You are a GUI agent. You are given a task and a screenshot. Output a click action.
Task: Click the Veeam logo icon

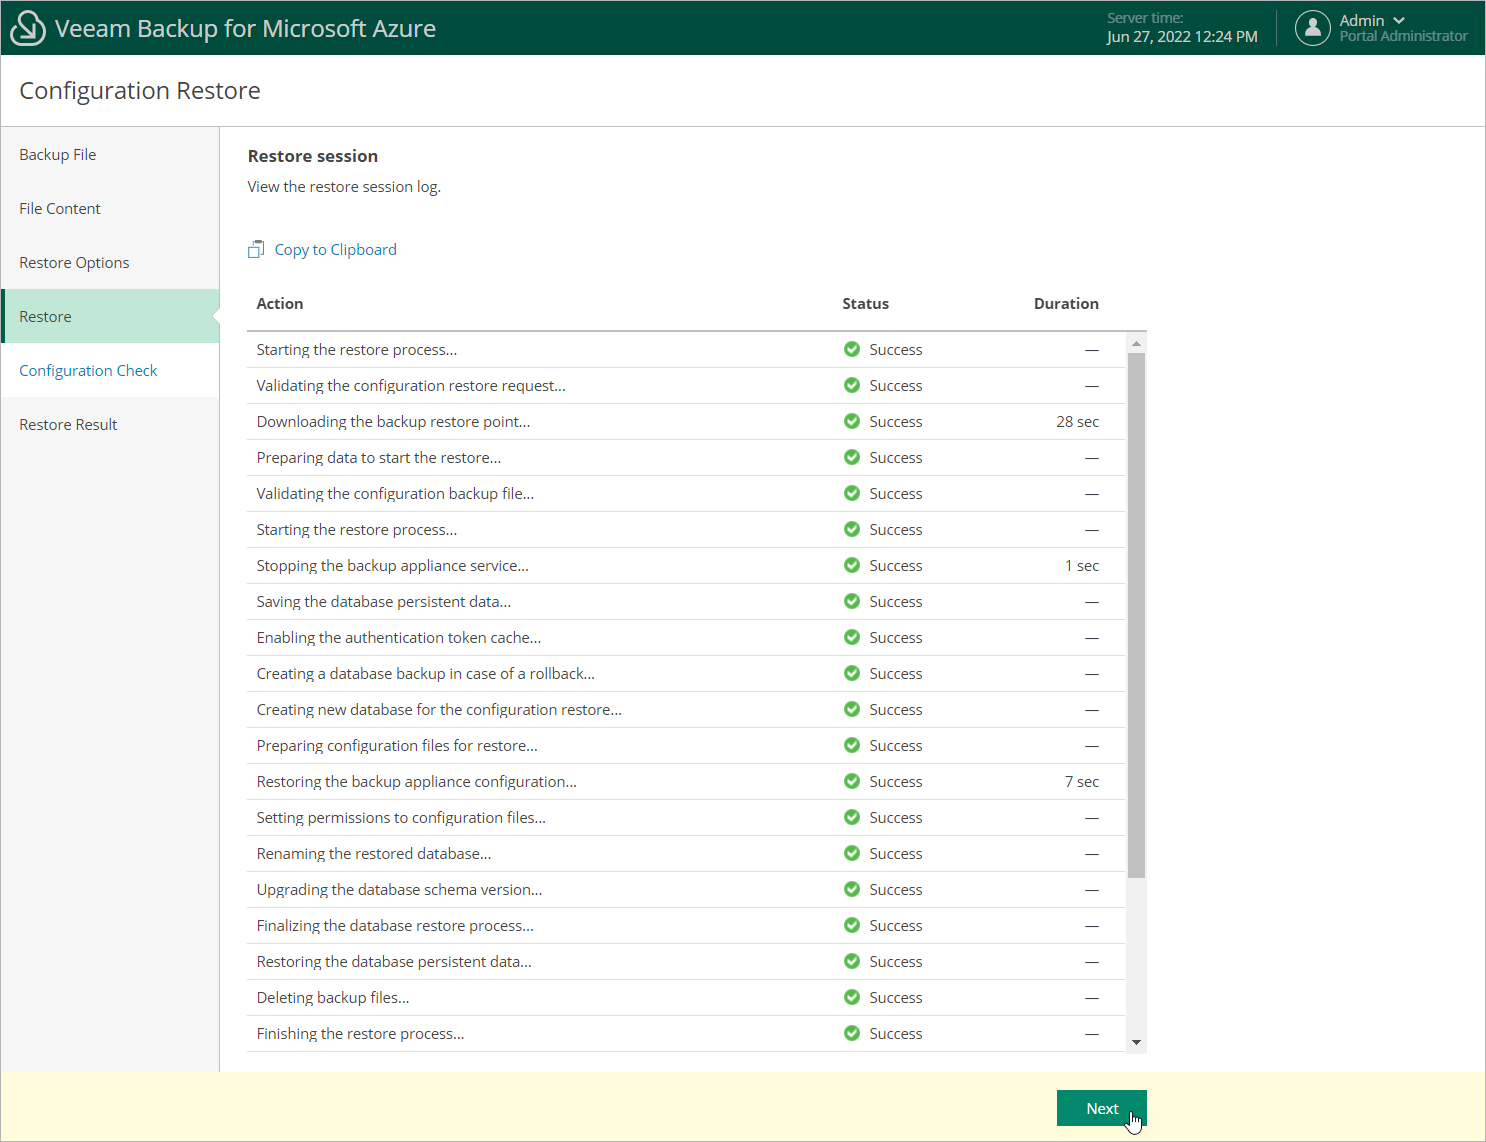click(x=27, y=28)
